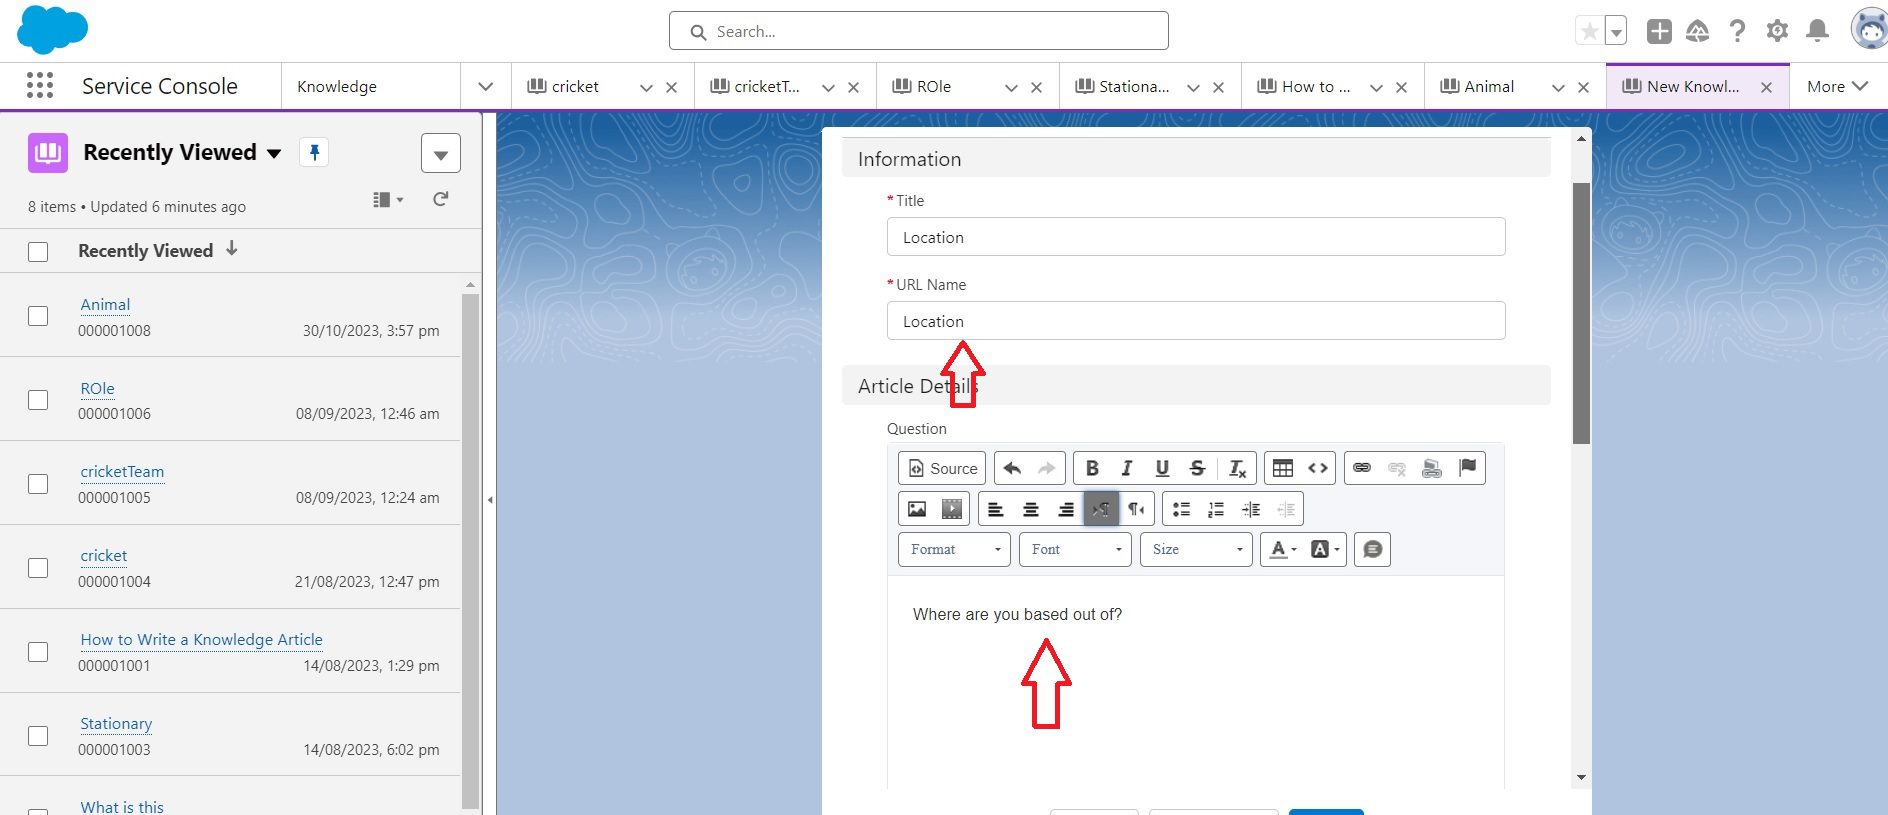Open the text color picker
Viewport: 1888px width, 815px height.
click(x=1282, y=549)
